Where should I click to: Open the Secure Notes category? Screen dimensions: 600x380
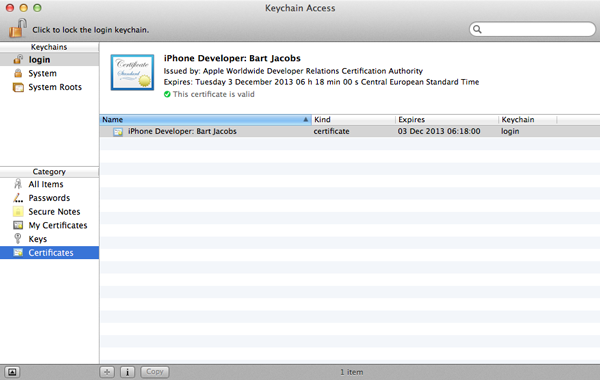point(49,212)
